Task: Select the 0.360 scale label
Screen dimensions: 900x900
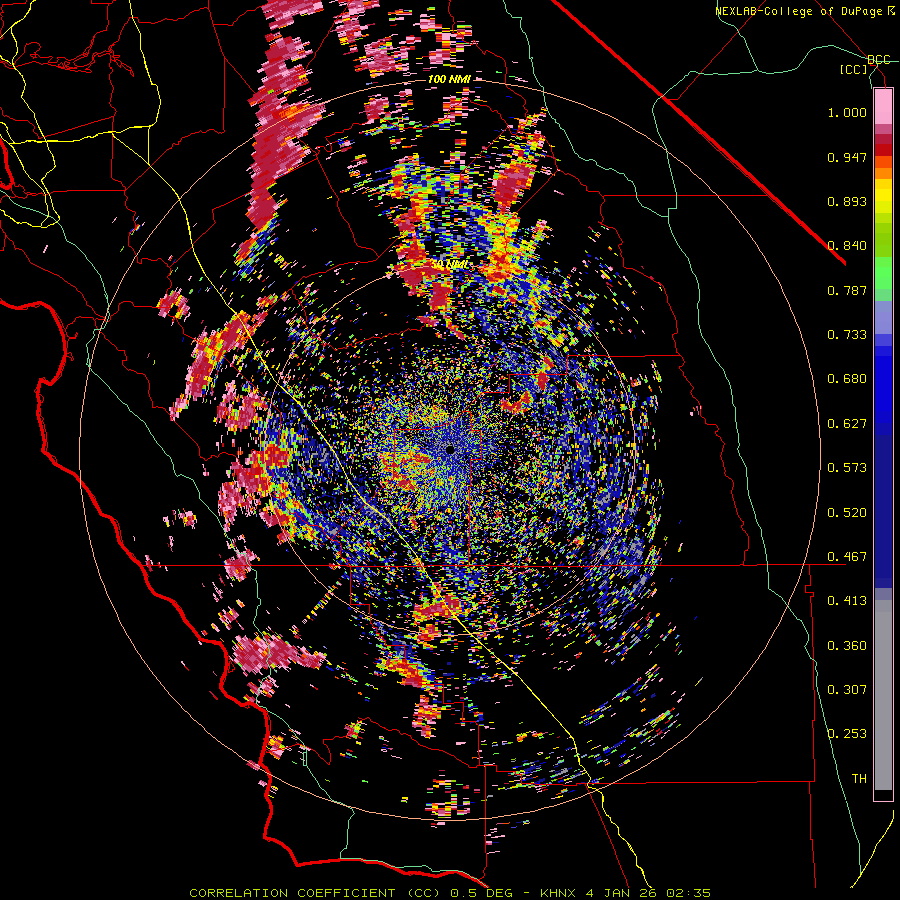Action: (x=847, y=646)
